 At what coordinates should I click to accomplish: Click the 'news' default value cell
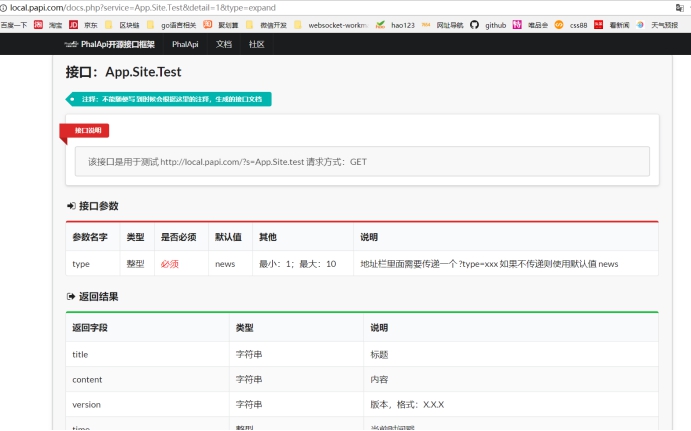click(225, 264)
